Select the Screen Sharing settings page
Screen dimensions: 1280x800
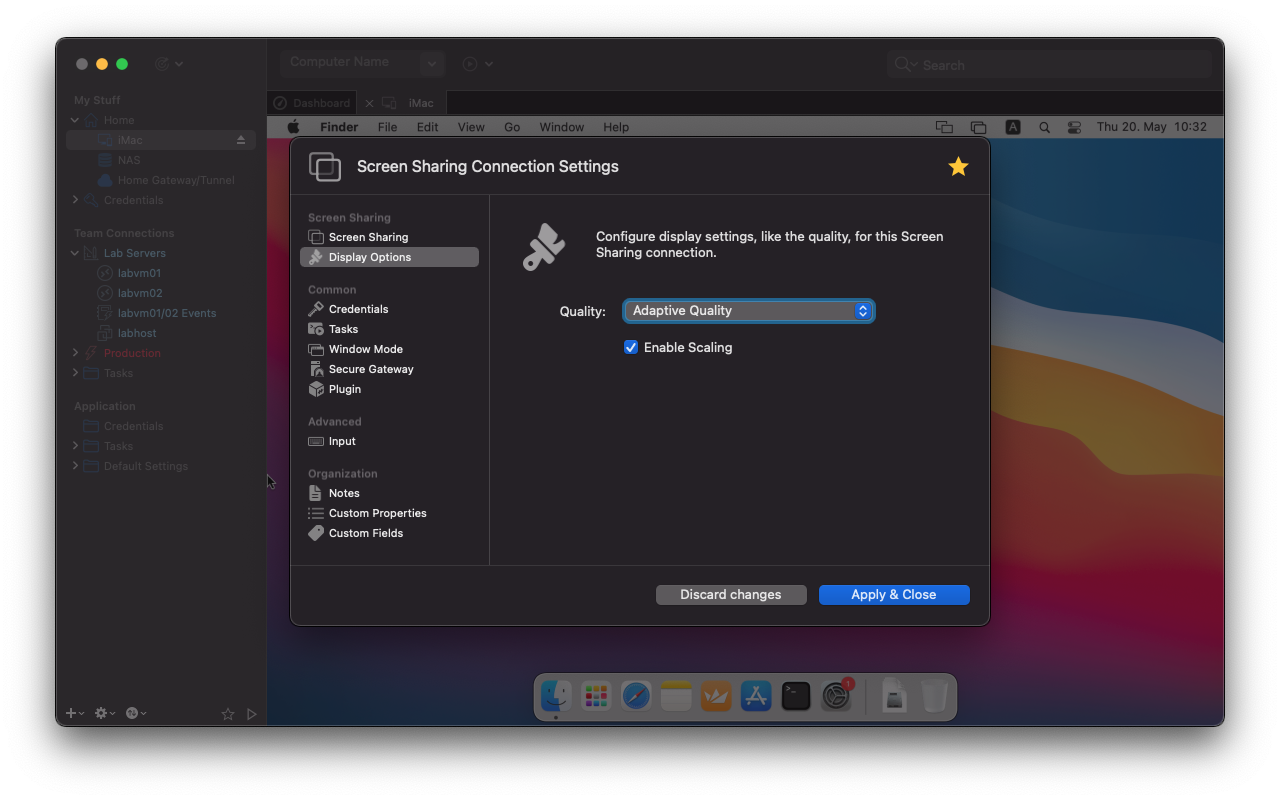point(369,237)
